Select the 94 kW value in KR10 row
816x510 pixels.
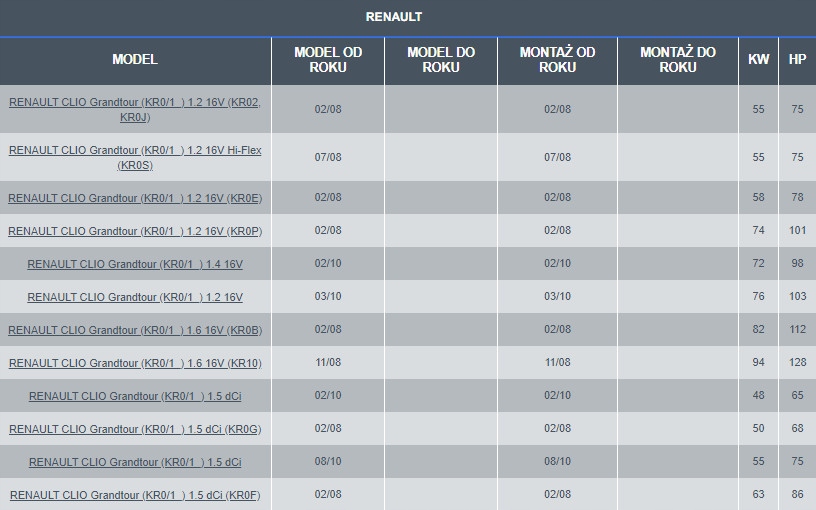pos(758,362)
